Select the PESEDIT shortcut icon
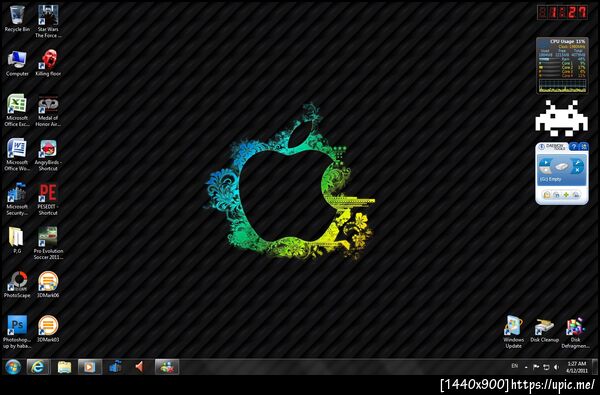Screen dimensions: 600x395 48,199
